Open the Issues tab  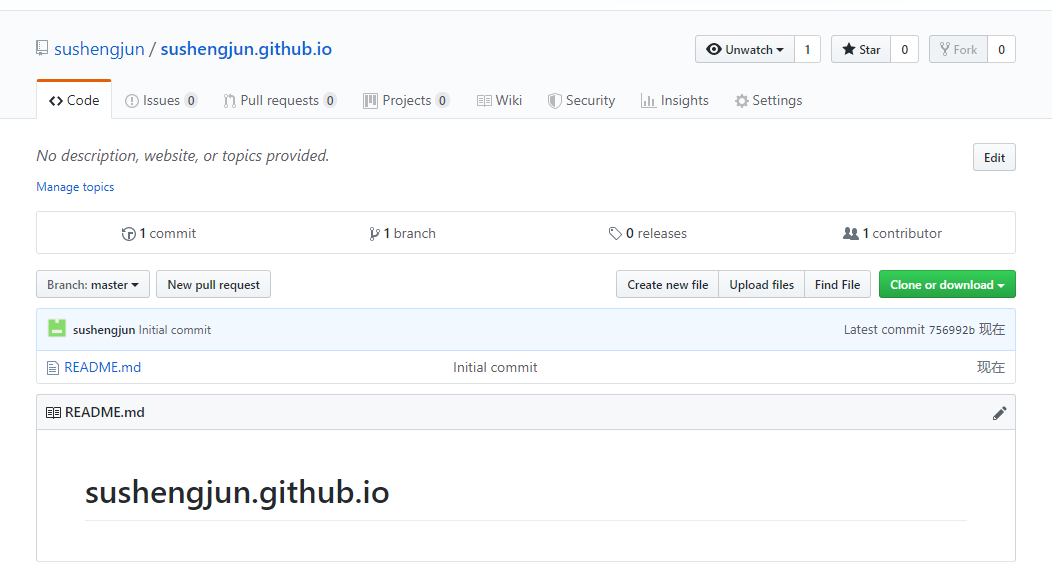(161, 101)
